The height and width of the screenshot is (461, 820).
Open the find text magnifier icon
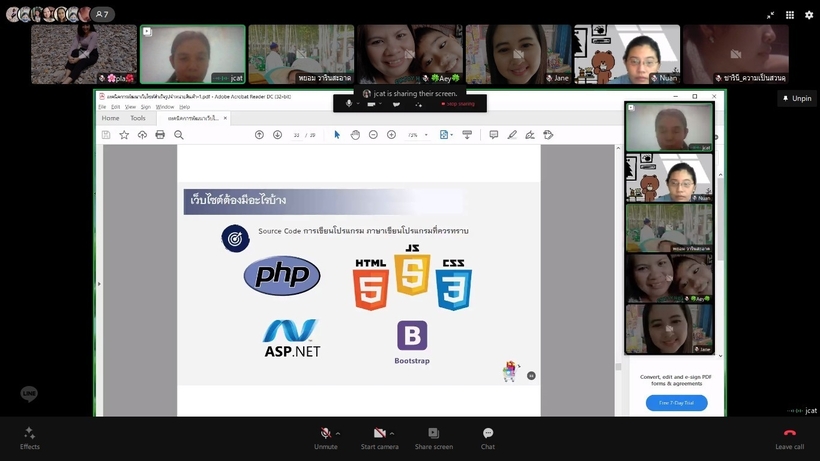click(x=179, y=135)
